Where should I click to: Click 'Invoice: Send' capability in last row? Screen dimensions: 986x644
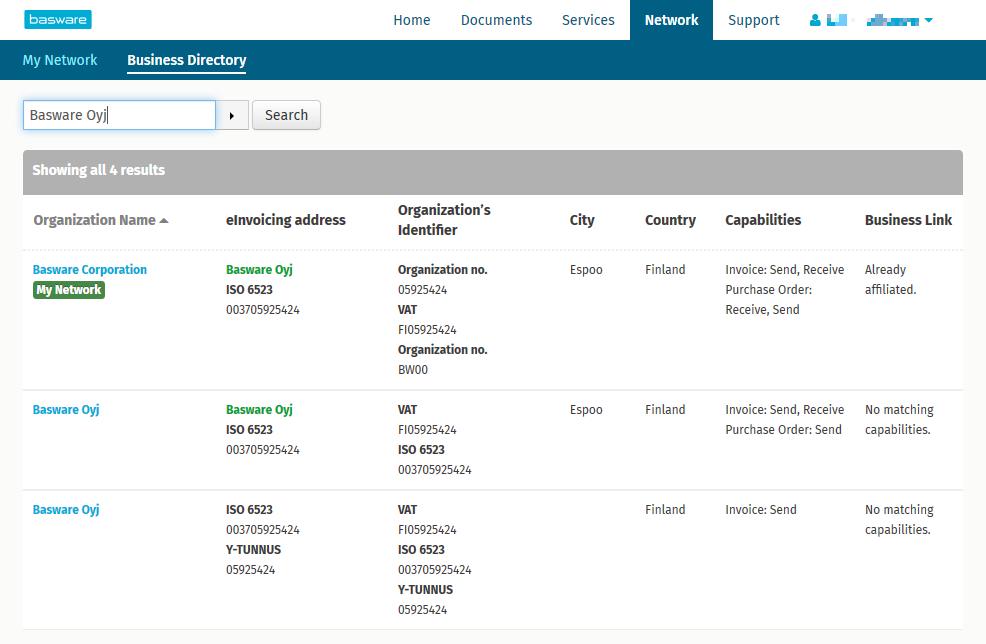[760, 509]
